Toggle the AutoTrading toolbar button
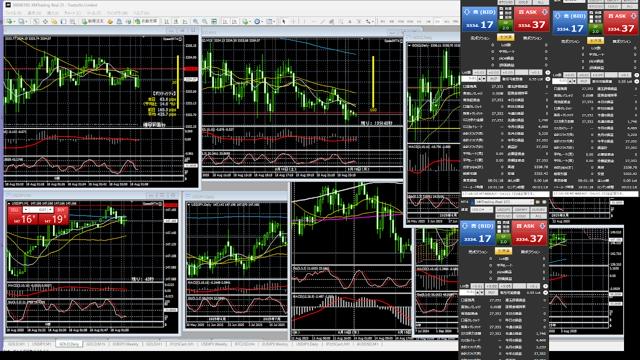 146,21
